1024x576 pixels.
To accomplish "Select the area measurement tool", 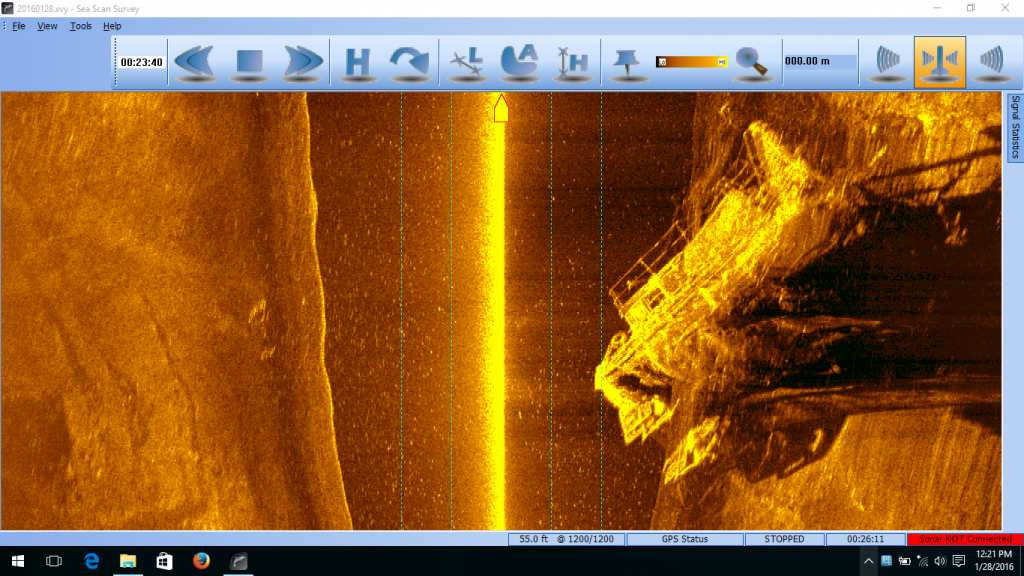I will tap(518, 62).
